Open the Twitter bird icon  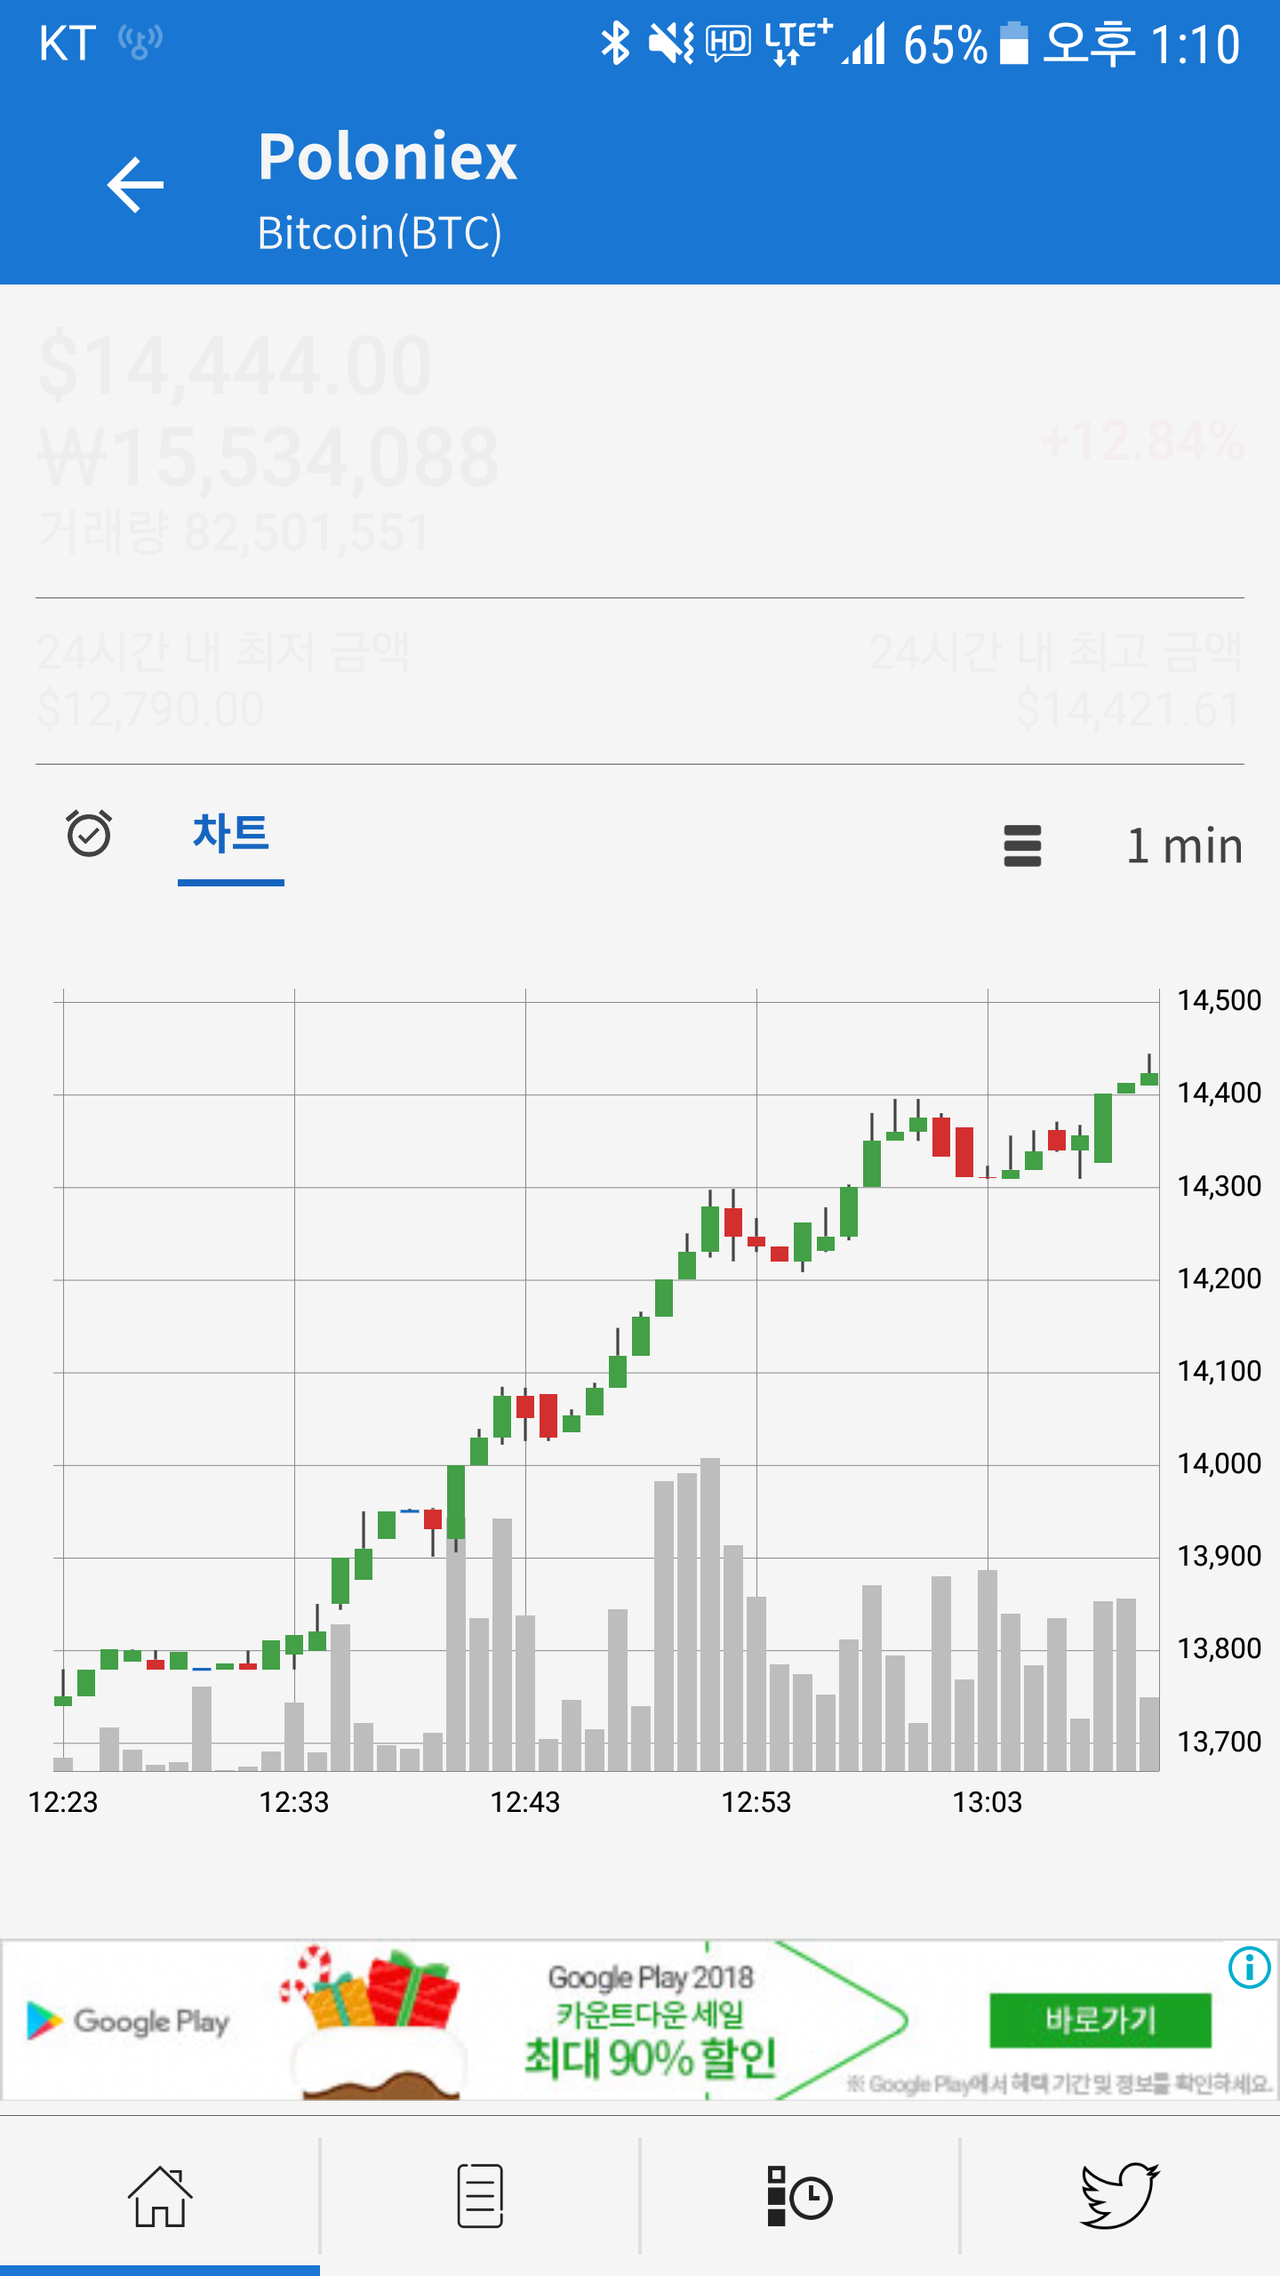[x=1119, y=2196]
